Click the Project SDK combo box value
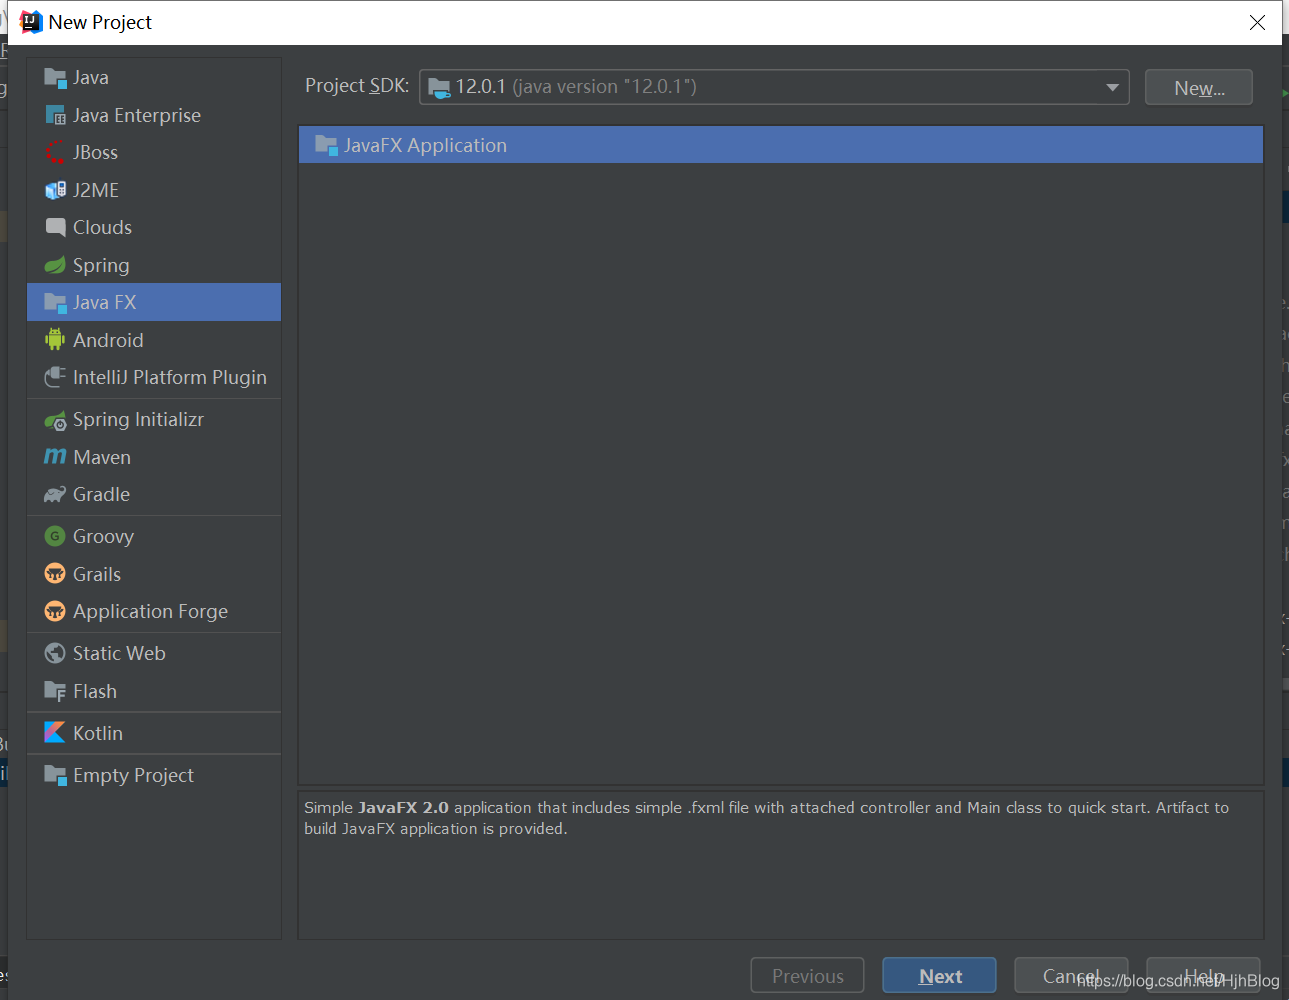 point(774,87)
